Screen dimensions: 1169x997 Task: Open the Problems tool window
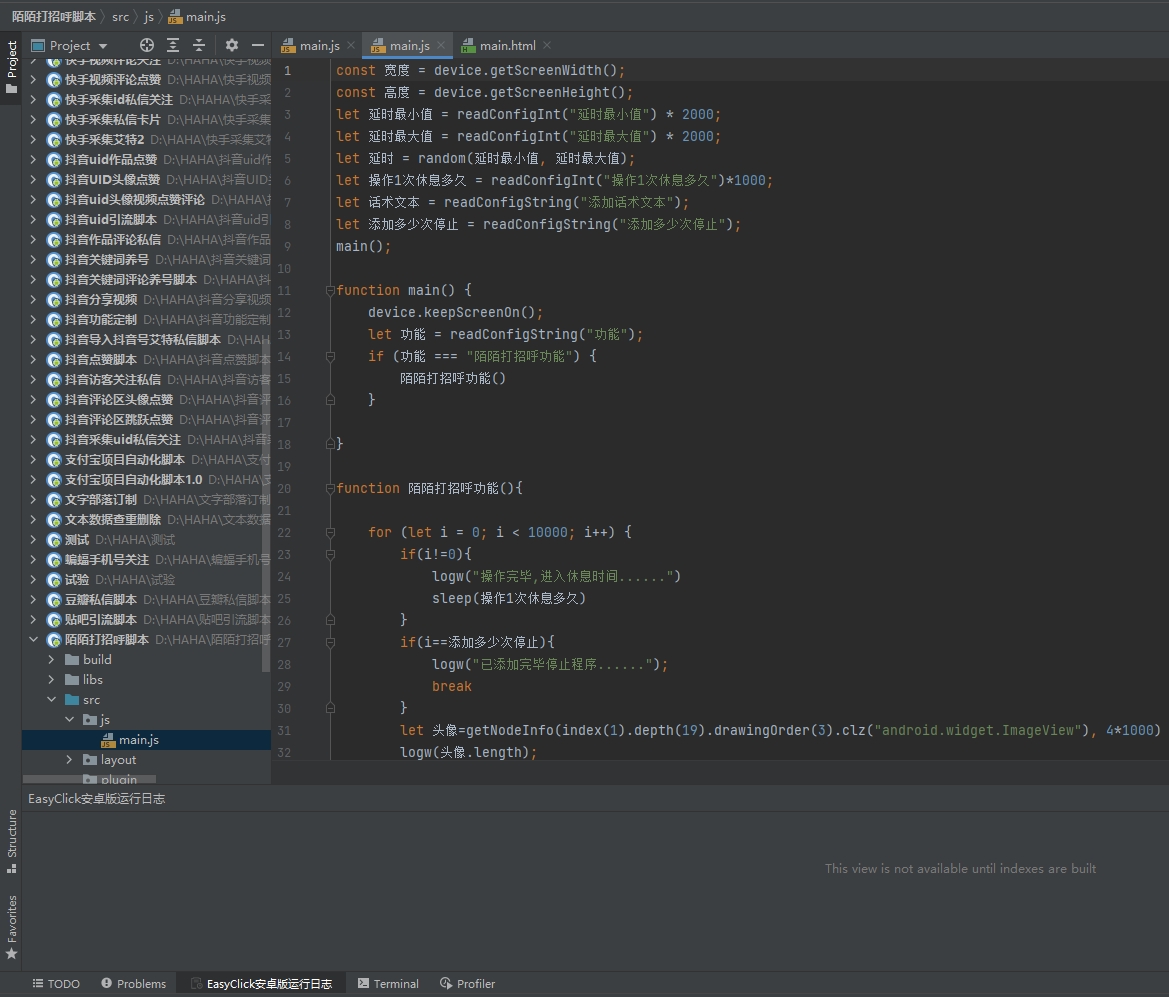[x=133, y=984]
